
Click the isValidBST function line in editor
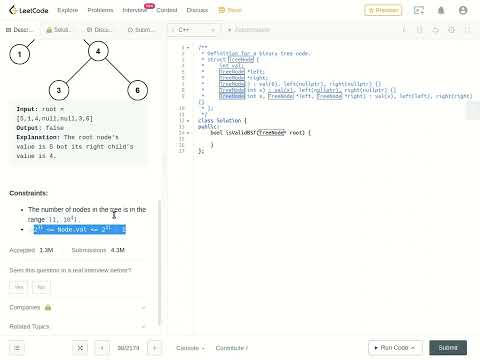click(x=260, y=133)
